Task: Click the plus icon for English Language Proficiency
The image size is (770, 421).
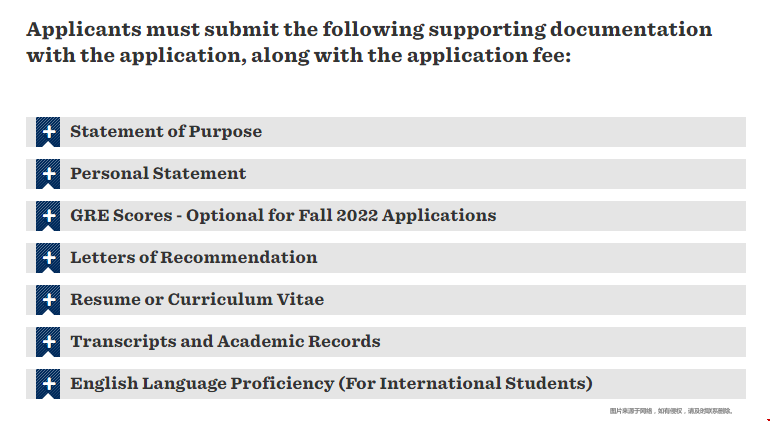Action: tap(48, 384)
